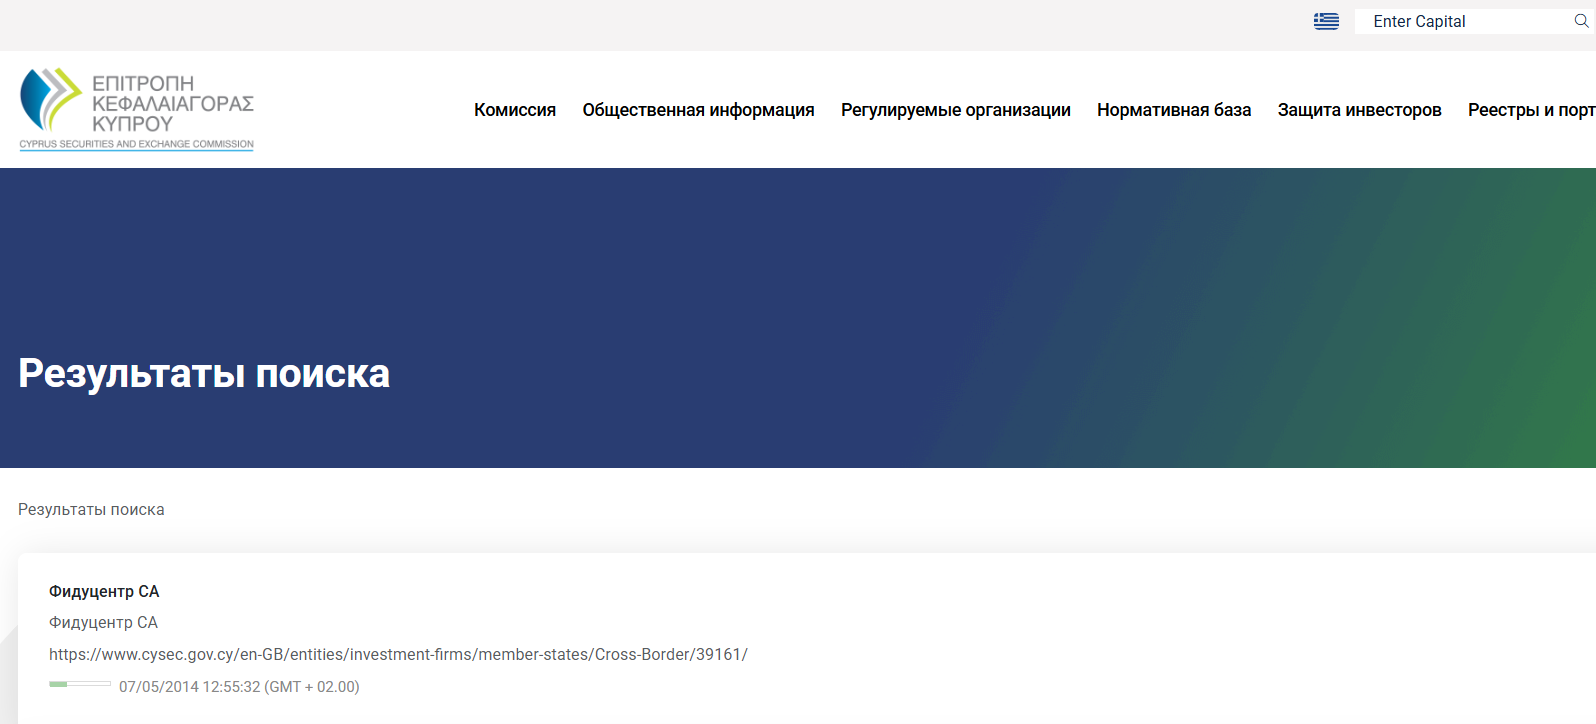
Task: Open the Общественная информация menu
Action: tap(698, 110)
